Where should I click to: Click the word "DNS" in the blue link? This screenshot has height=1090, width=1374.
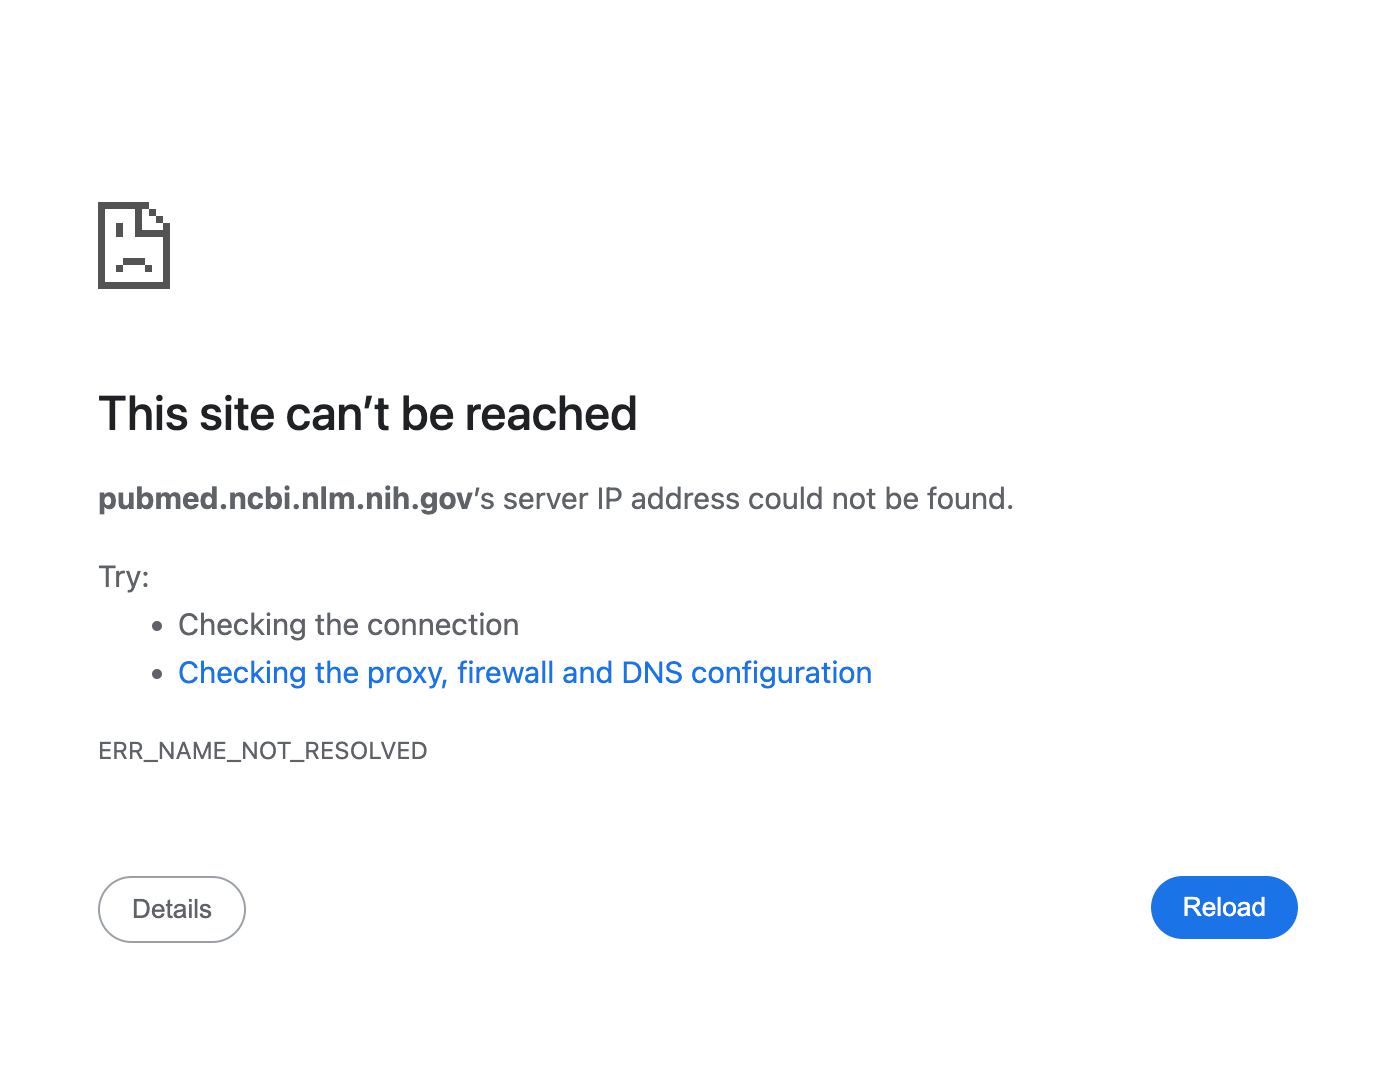click(x=652, y=673)
